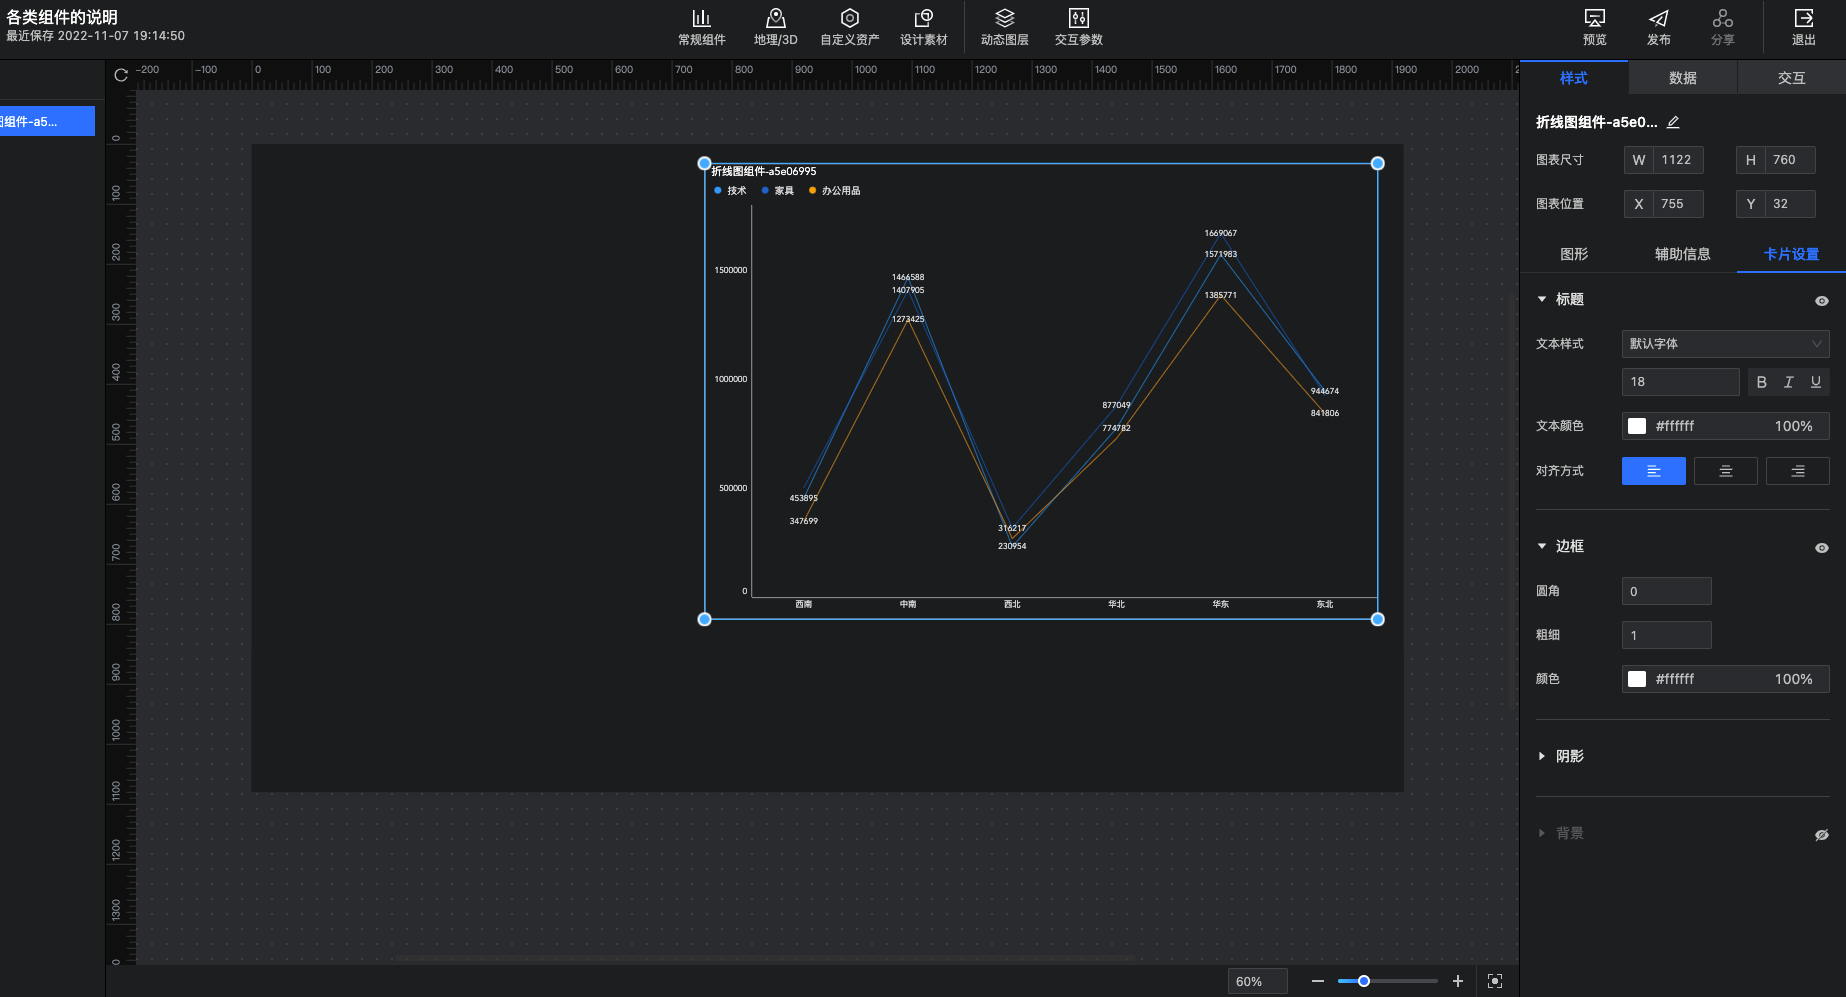Click the font size 18 field
Viewport: 1846px width, 997px height.
pyautogui.click(x=1681, y=382)
